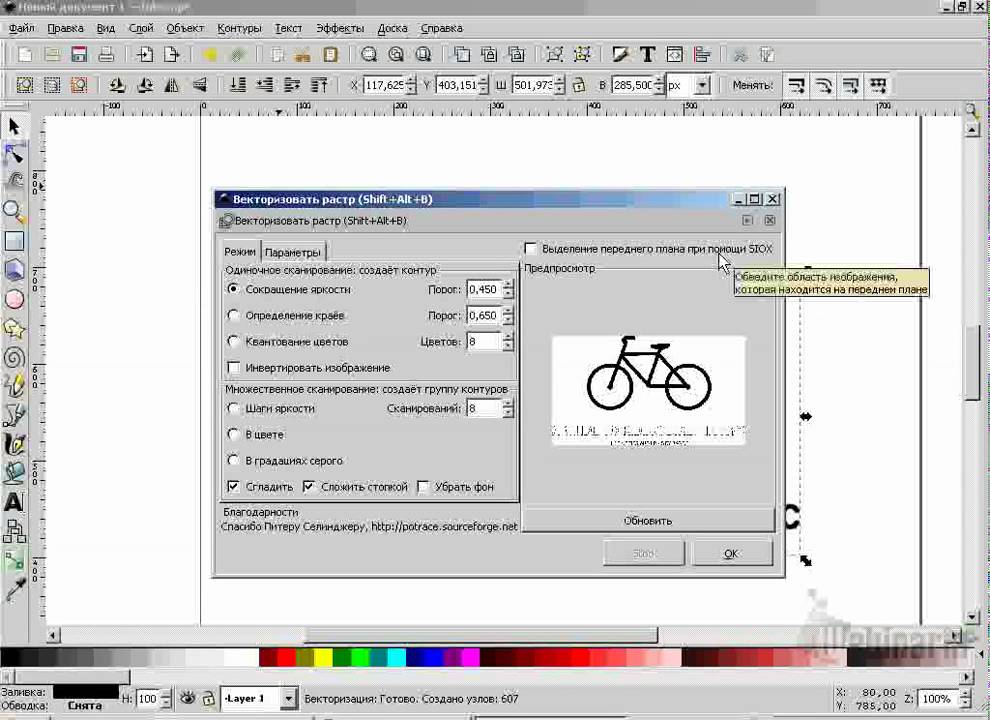Select the Zoom magnifier tool
This screenshot has width=990, height=720.
(x=14, y=211)
